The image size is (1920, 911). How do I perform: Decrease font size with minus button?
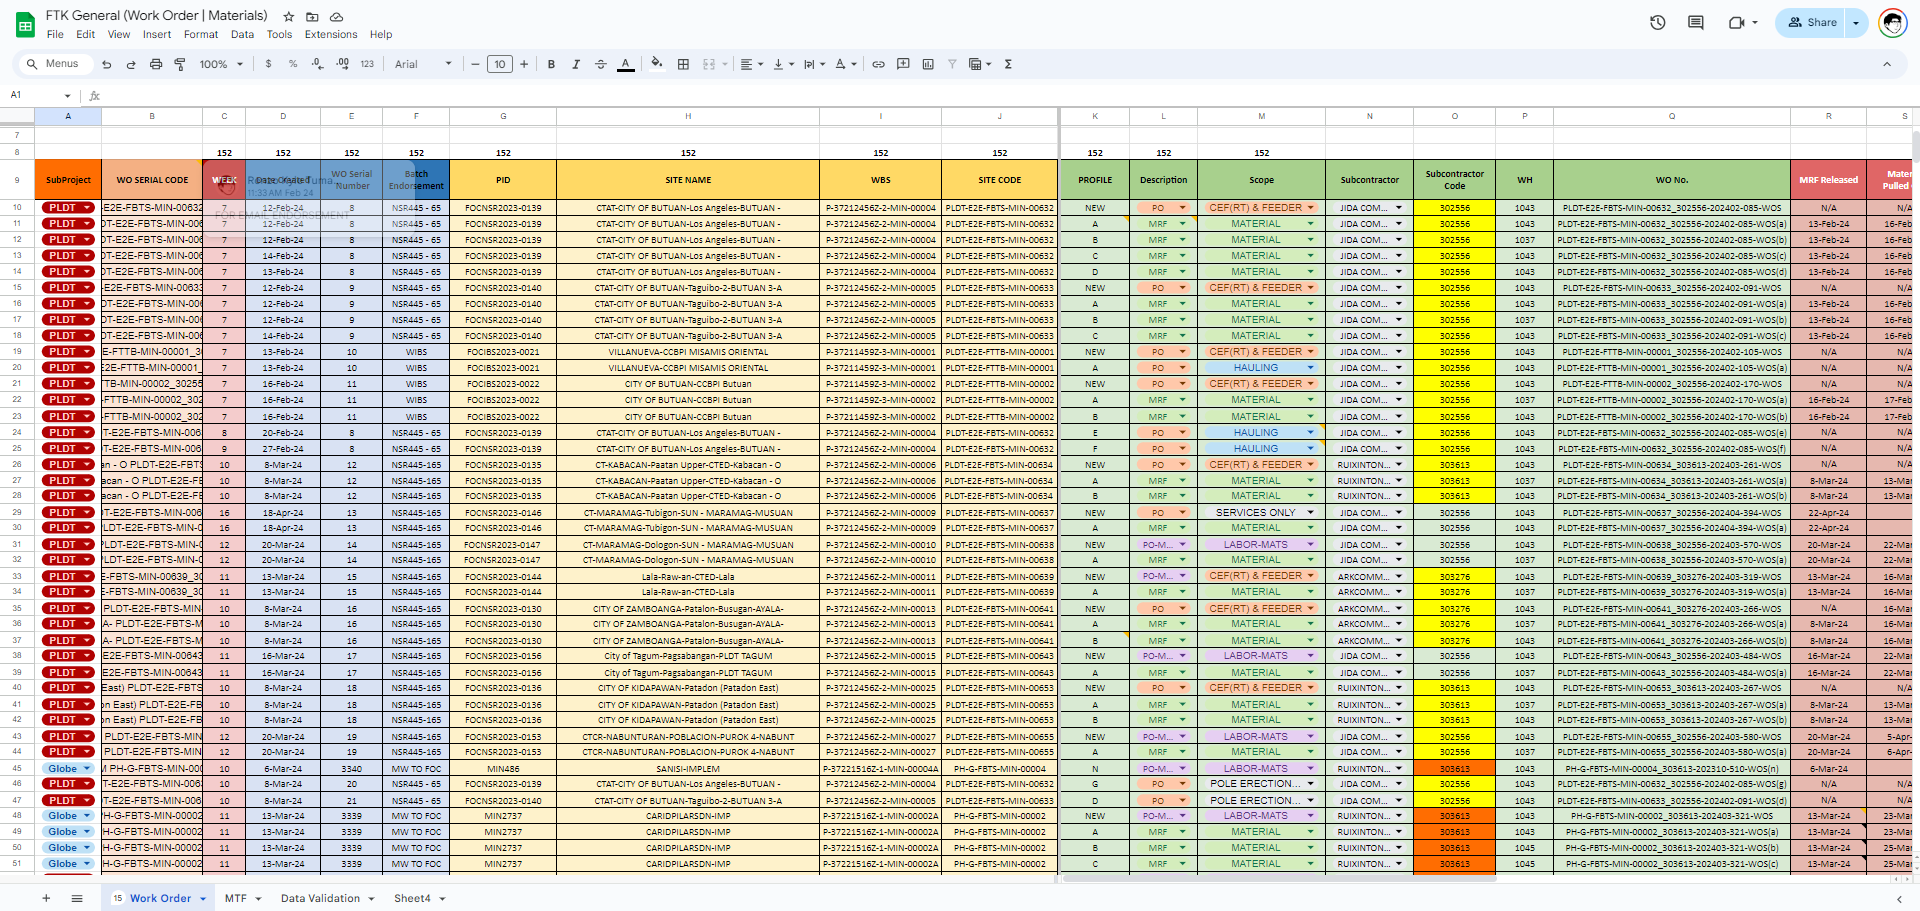(476, 64)
